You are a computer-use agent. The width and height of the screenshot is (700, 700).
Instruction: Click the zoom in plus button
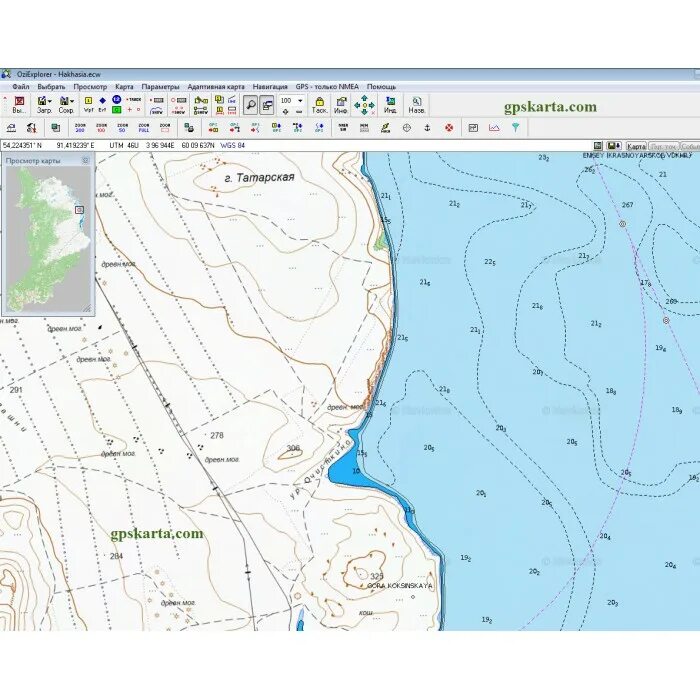tap(285, 111)
